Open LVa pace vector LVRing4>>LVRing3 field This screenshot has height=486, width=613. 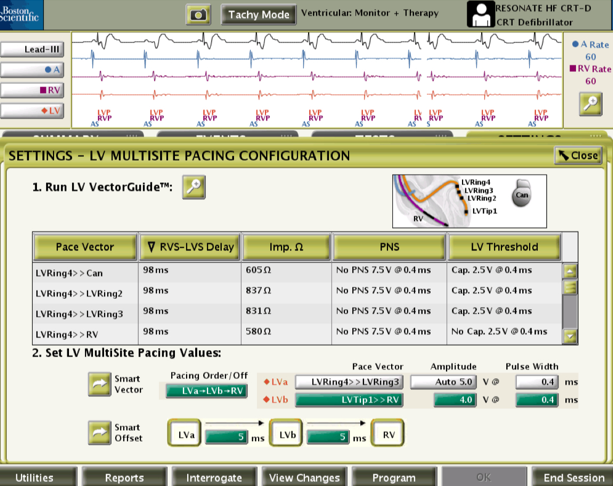pos(349,382)
